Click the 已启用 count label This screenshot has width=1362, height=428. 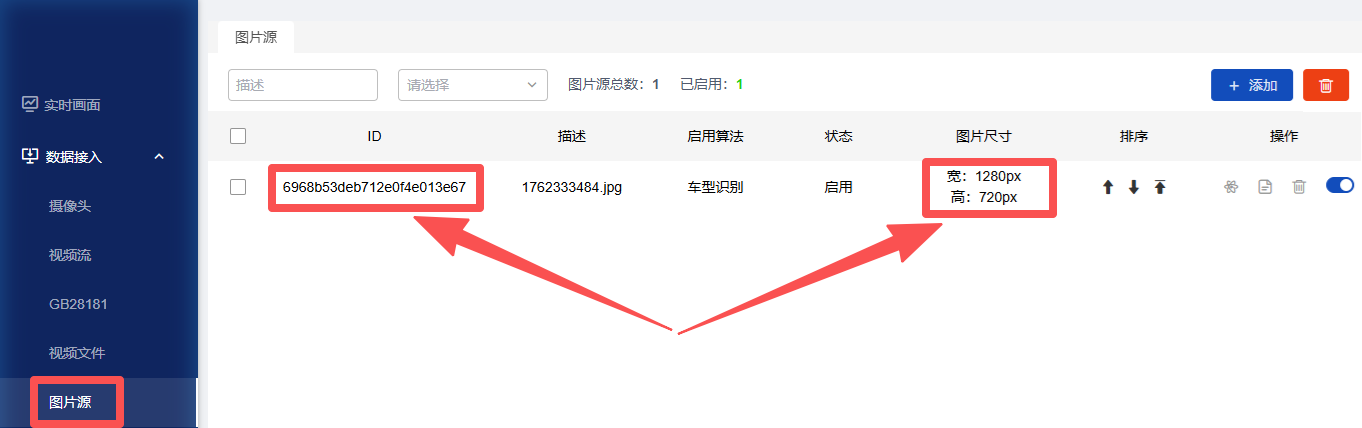(x=711, y=85)
